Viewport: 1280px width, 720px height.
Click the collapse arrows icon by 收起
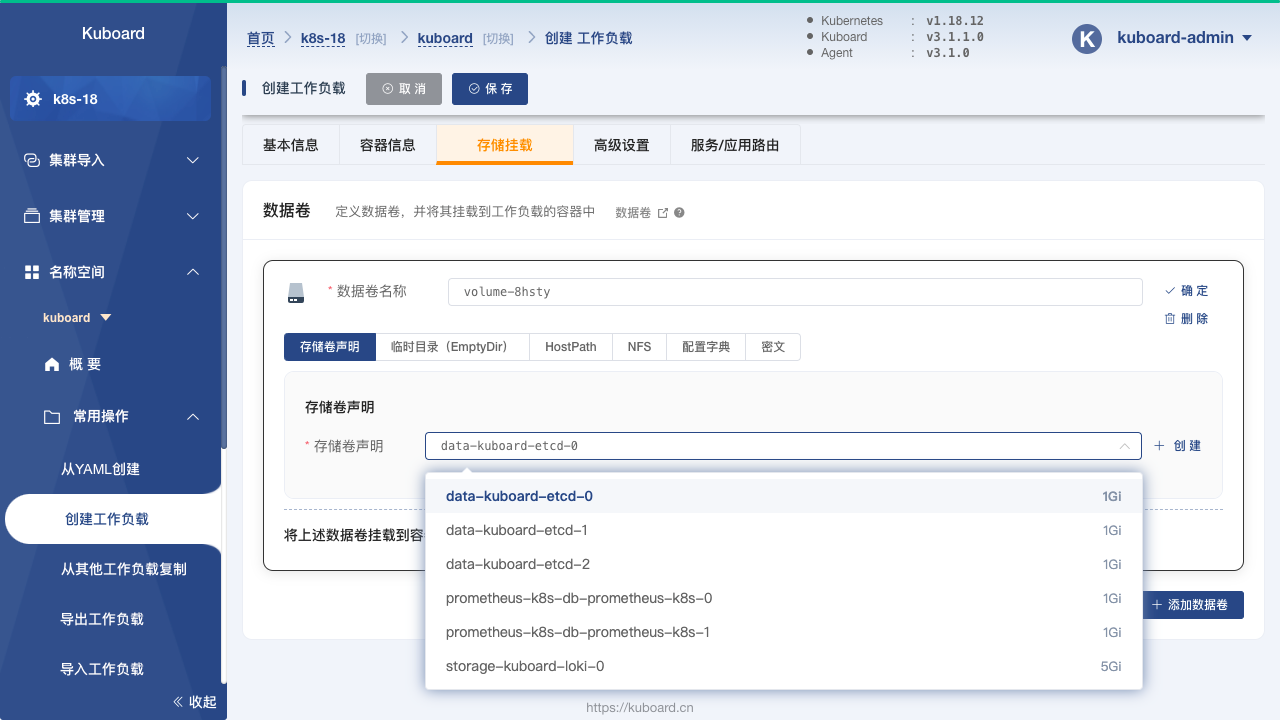pos(179,702)
